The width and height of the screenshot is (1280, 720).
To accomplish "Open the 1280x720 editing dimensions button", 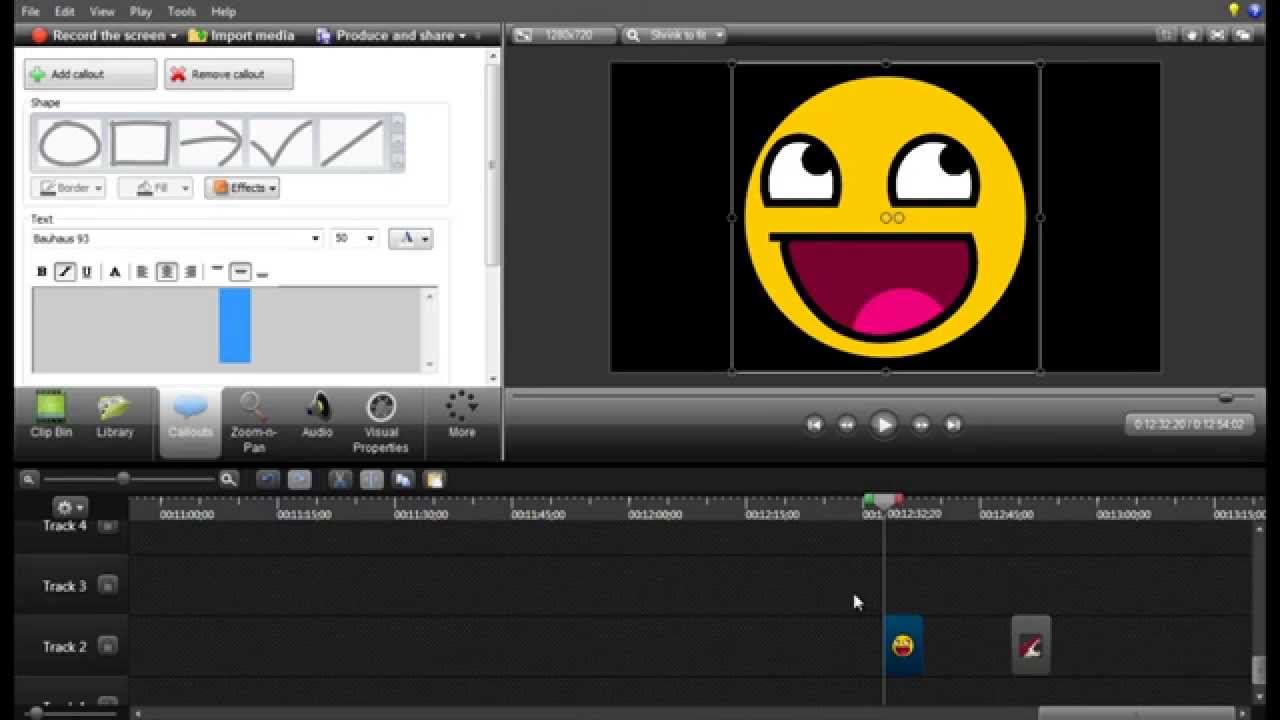I will click(563, 35).
